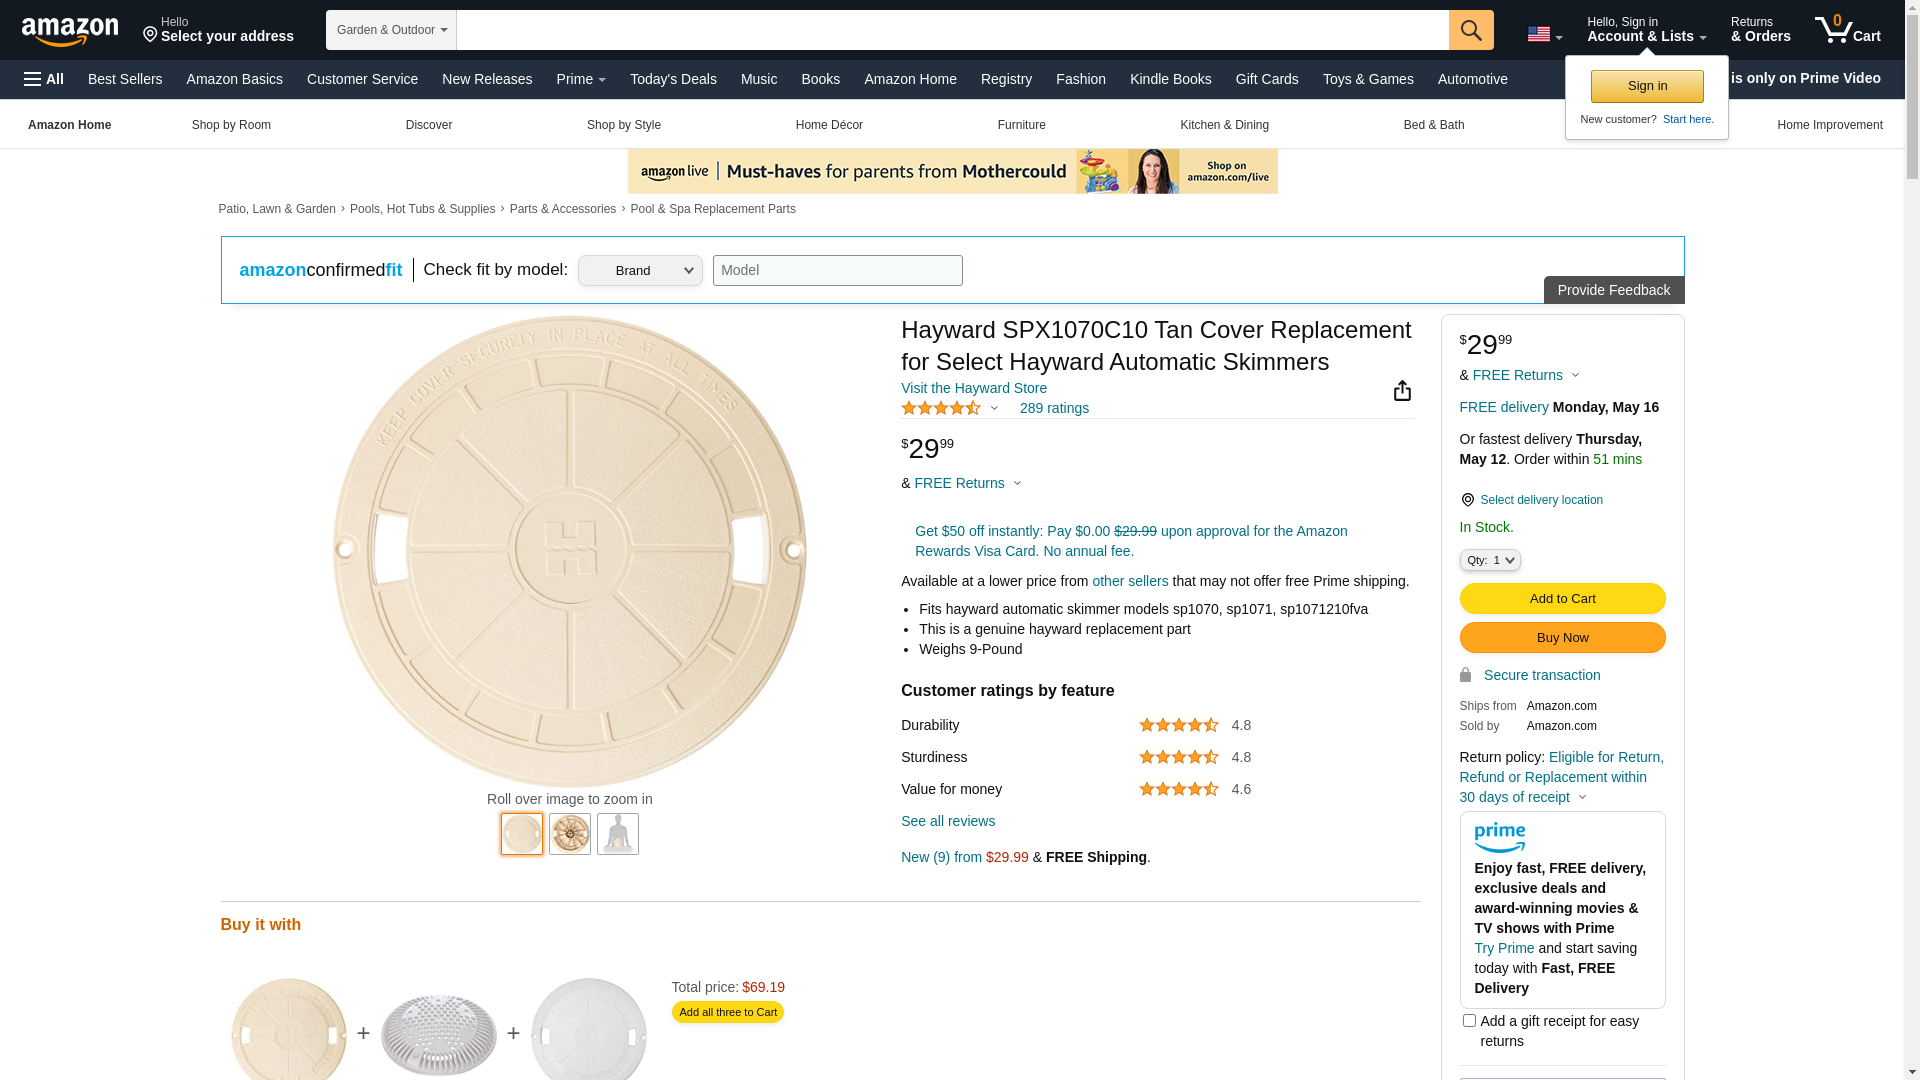
Task: Expand the star ratings popover chevron
Action: (x=994, y=408)
